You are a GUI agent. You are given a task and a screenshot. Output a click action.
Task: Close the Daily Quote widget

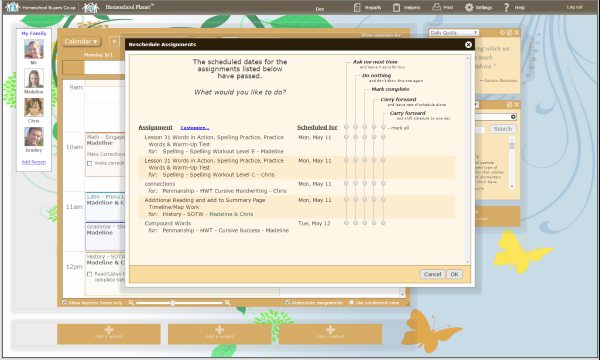tap(517, 33)
